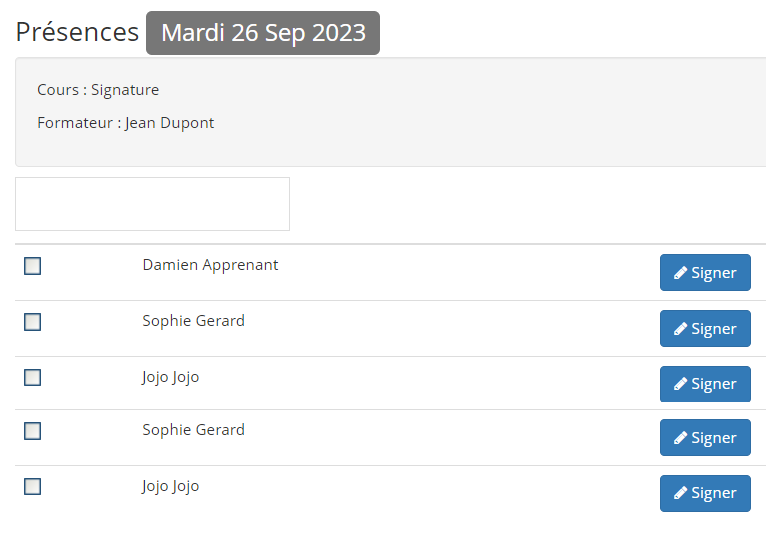Click pencil icon in the last row's Signer button
Viewport: 766px width, 543px height.
[680, 493]
